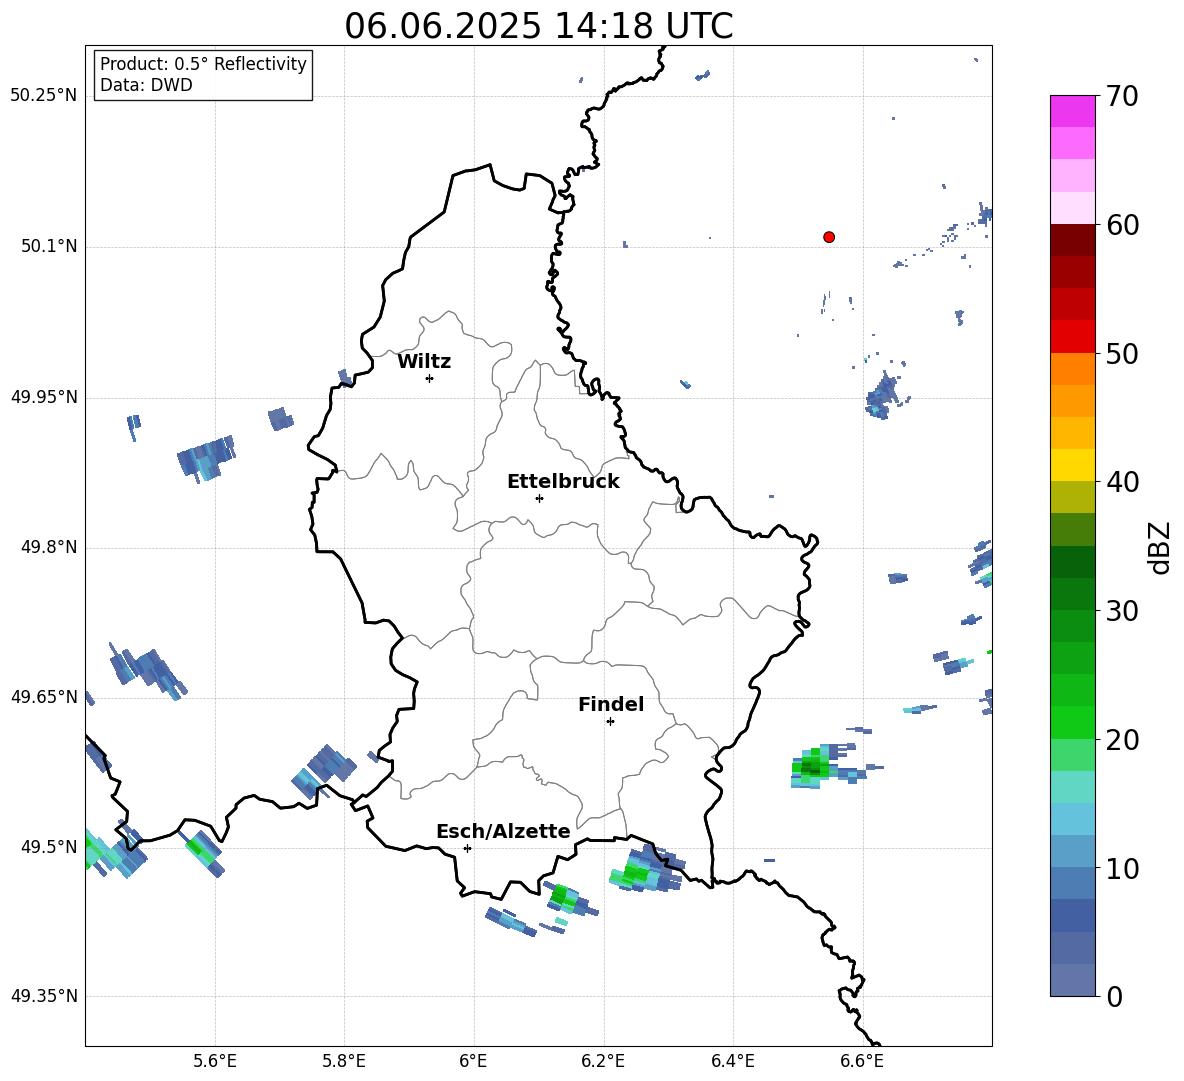Click the 50 tick on the colorbar

[x=1121, y=353]
